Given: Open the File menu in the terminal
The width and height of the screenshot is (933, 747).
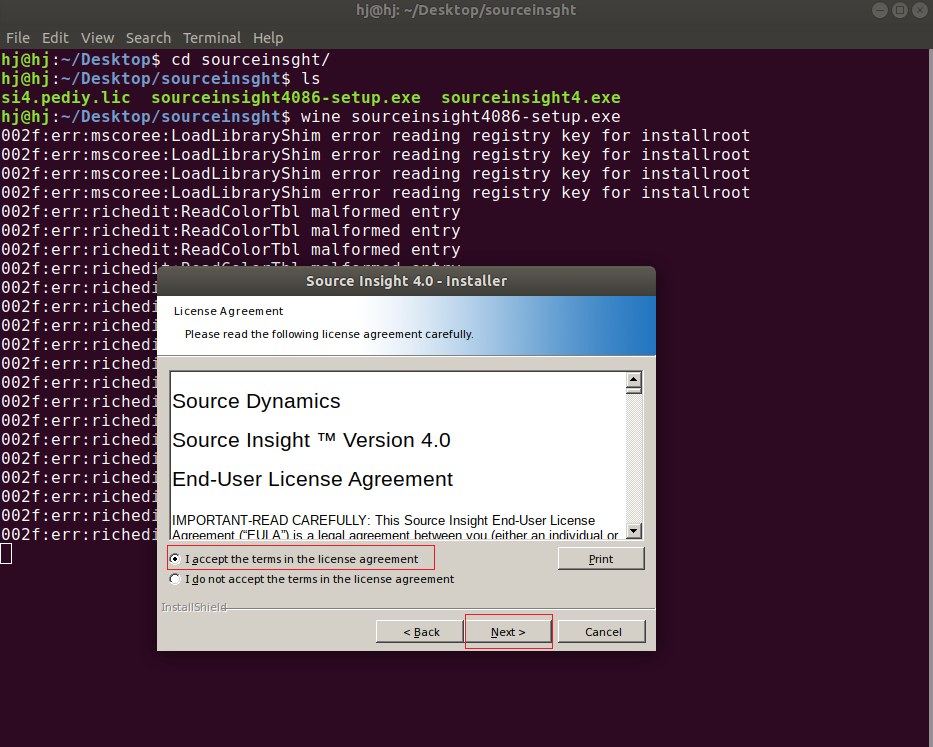Looking at the screenshot, I should click(18, 37).
